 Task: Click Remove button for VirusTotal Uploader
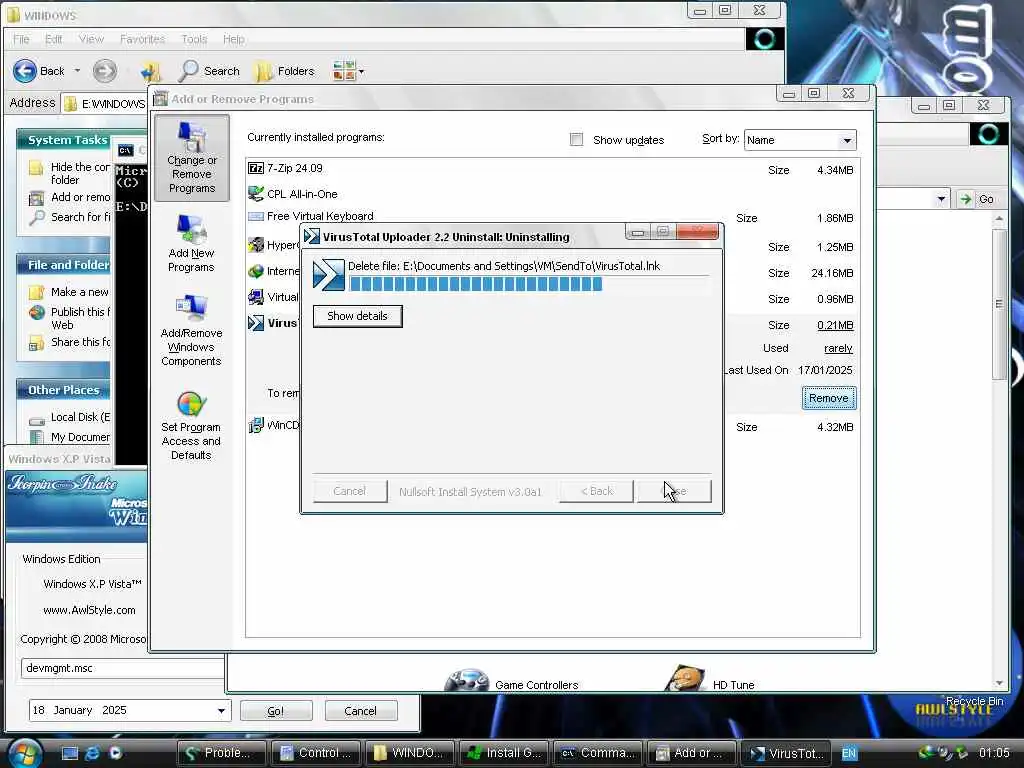click(x=829, y=398)
